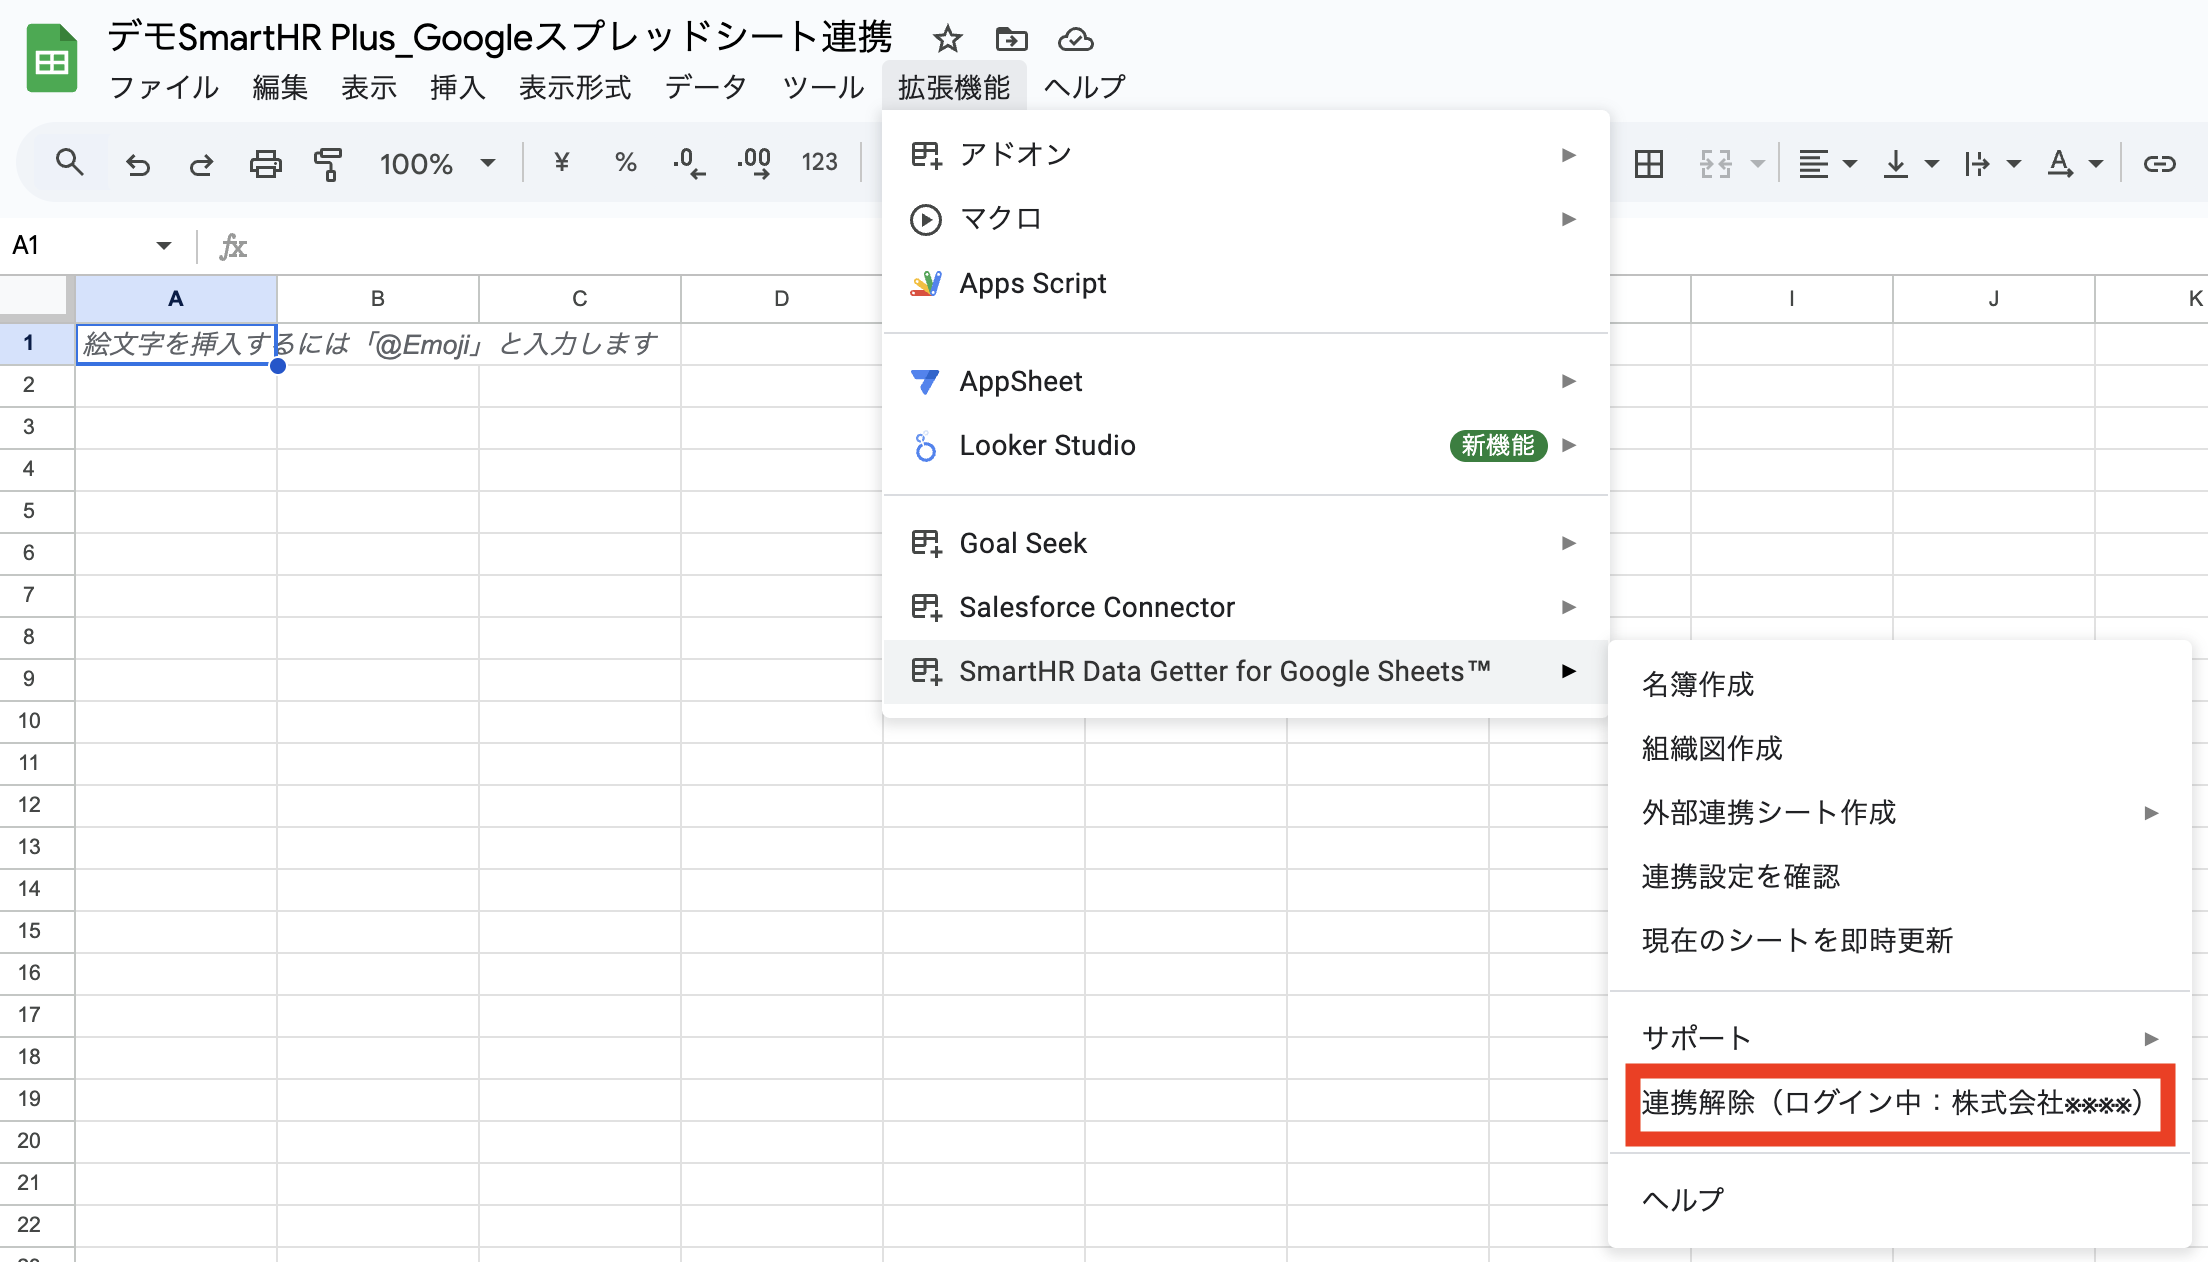
Task: Click the redo arrow icon
Action: [202, 164]
